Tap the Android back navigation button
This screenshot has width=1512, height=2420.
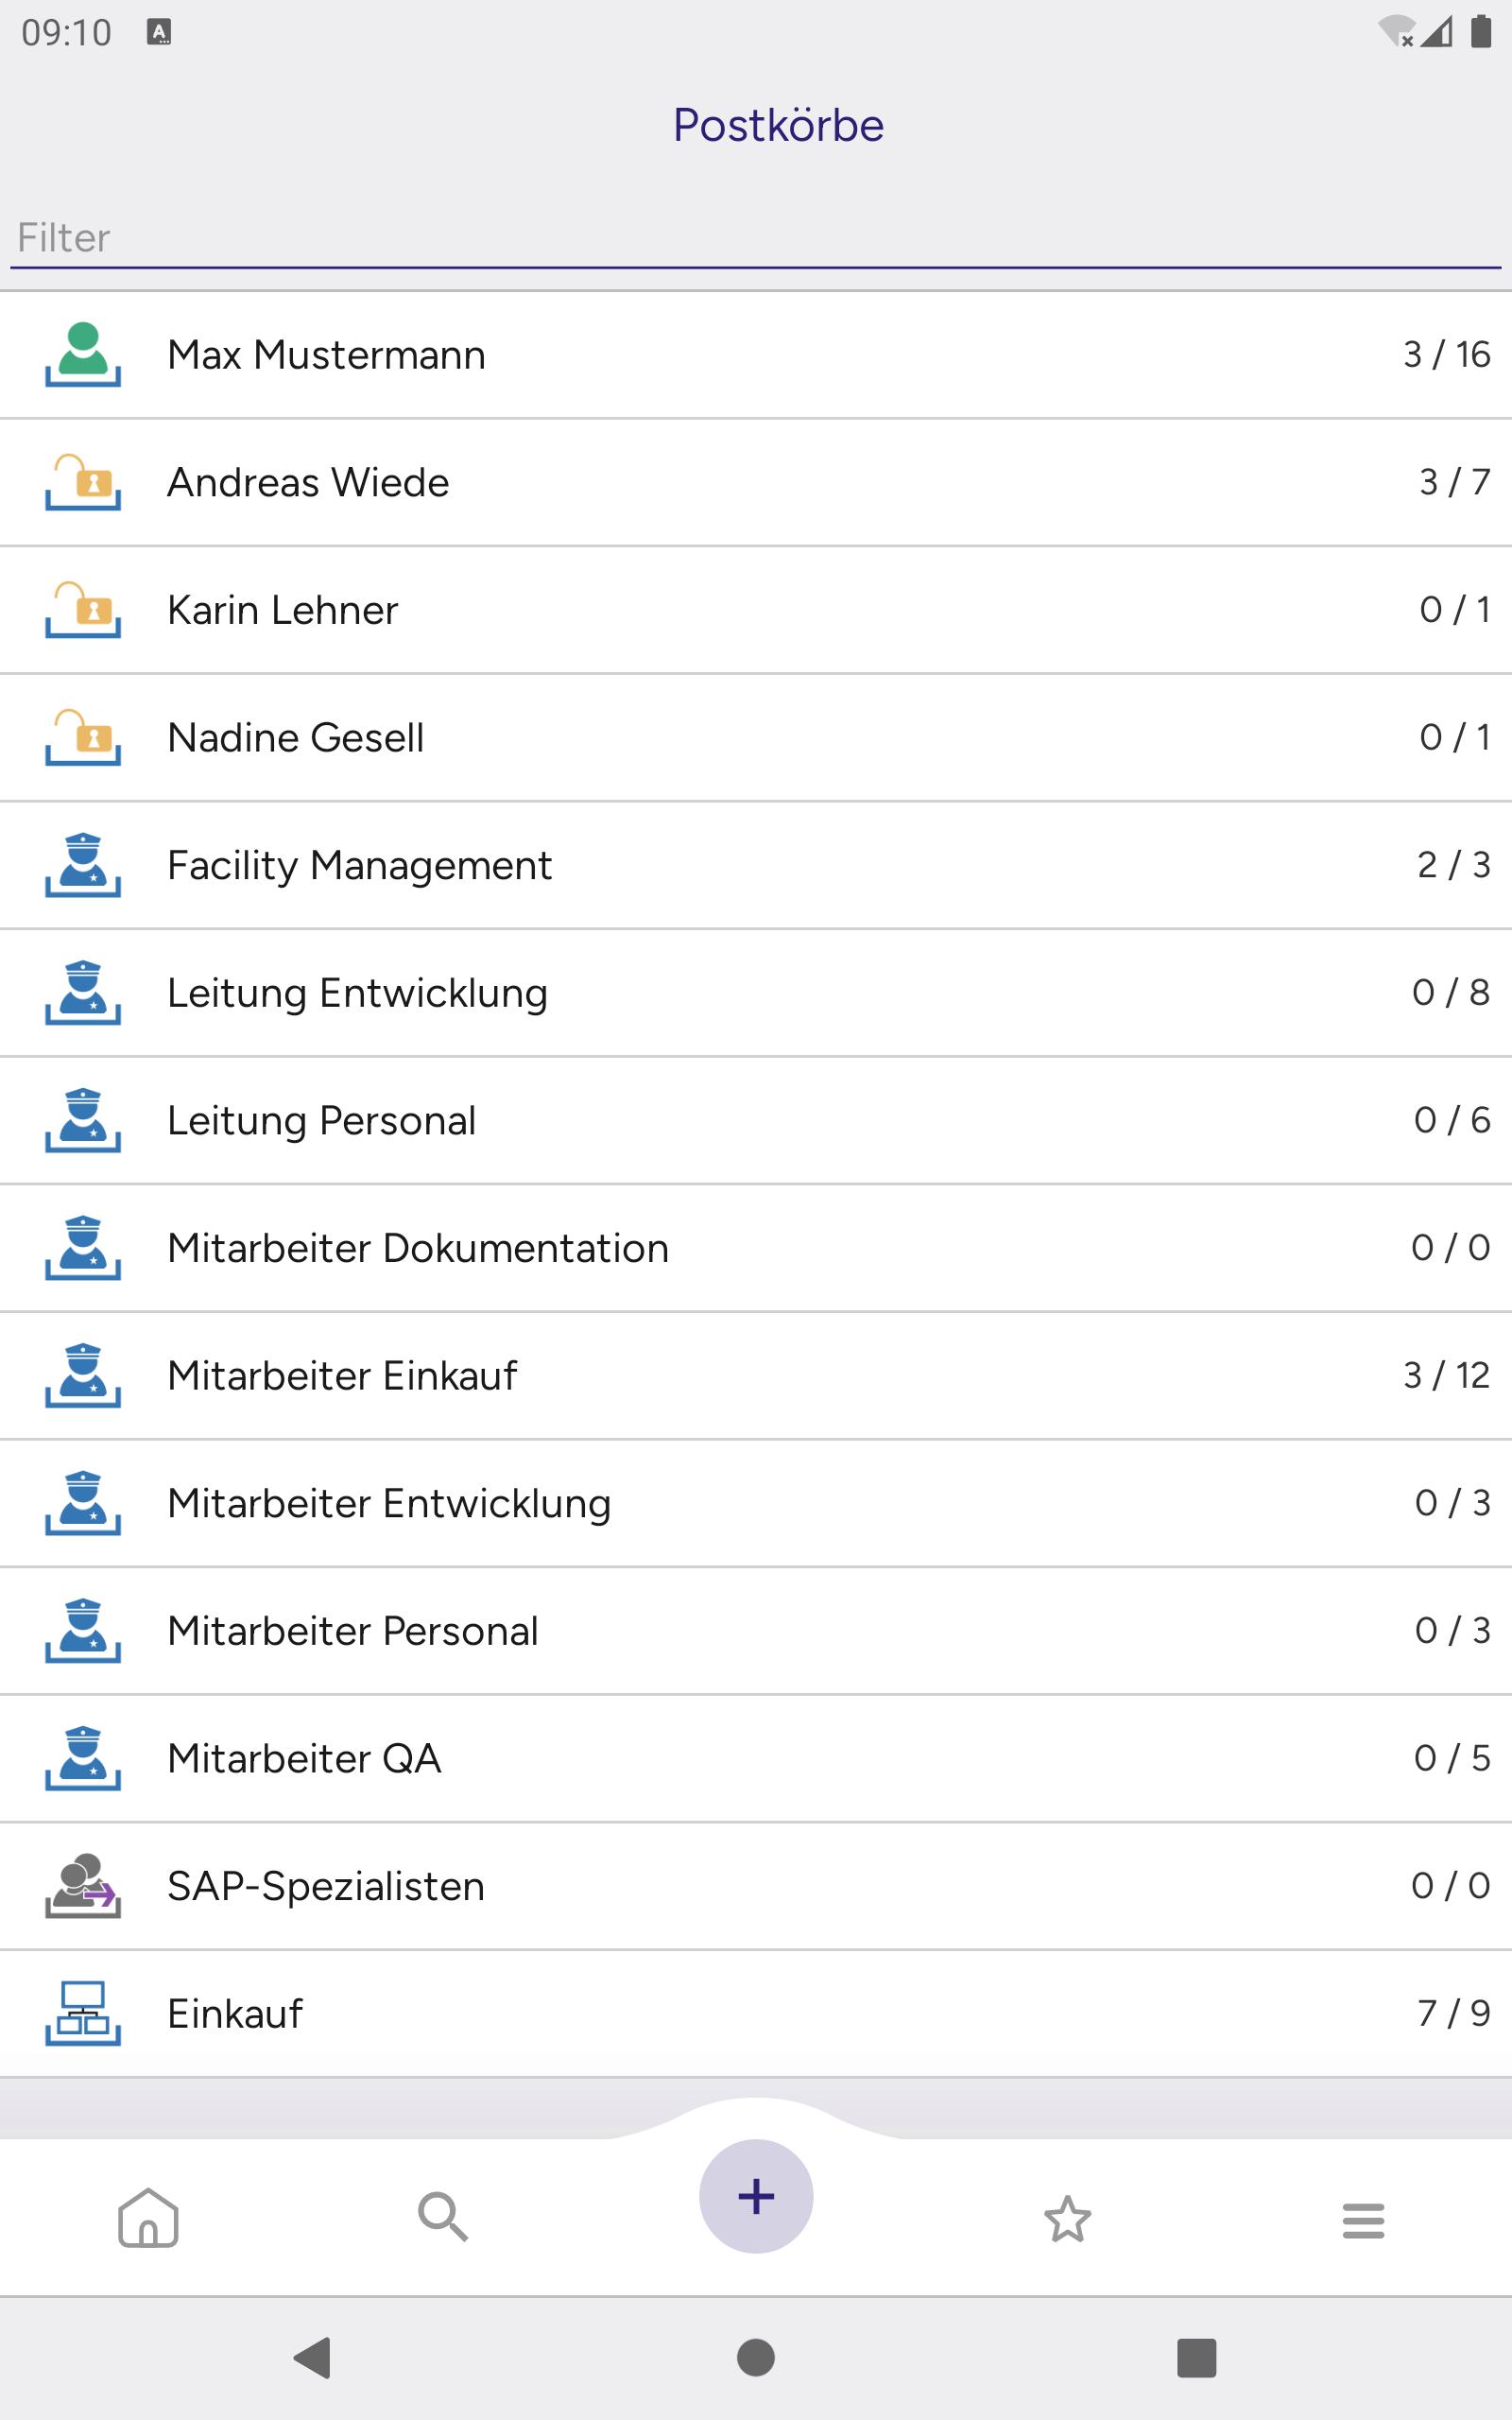pos(312,2357)
